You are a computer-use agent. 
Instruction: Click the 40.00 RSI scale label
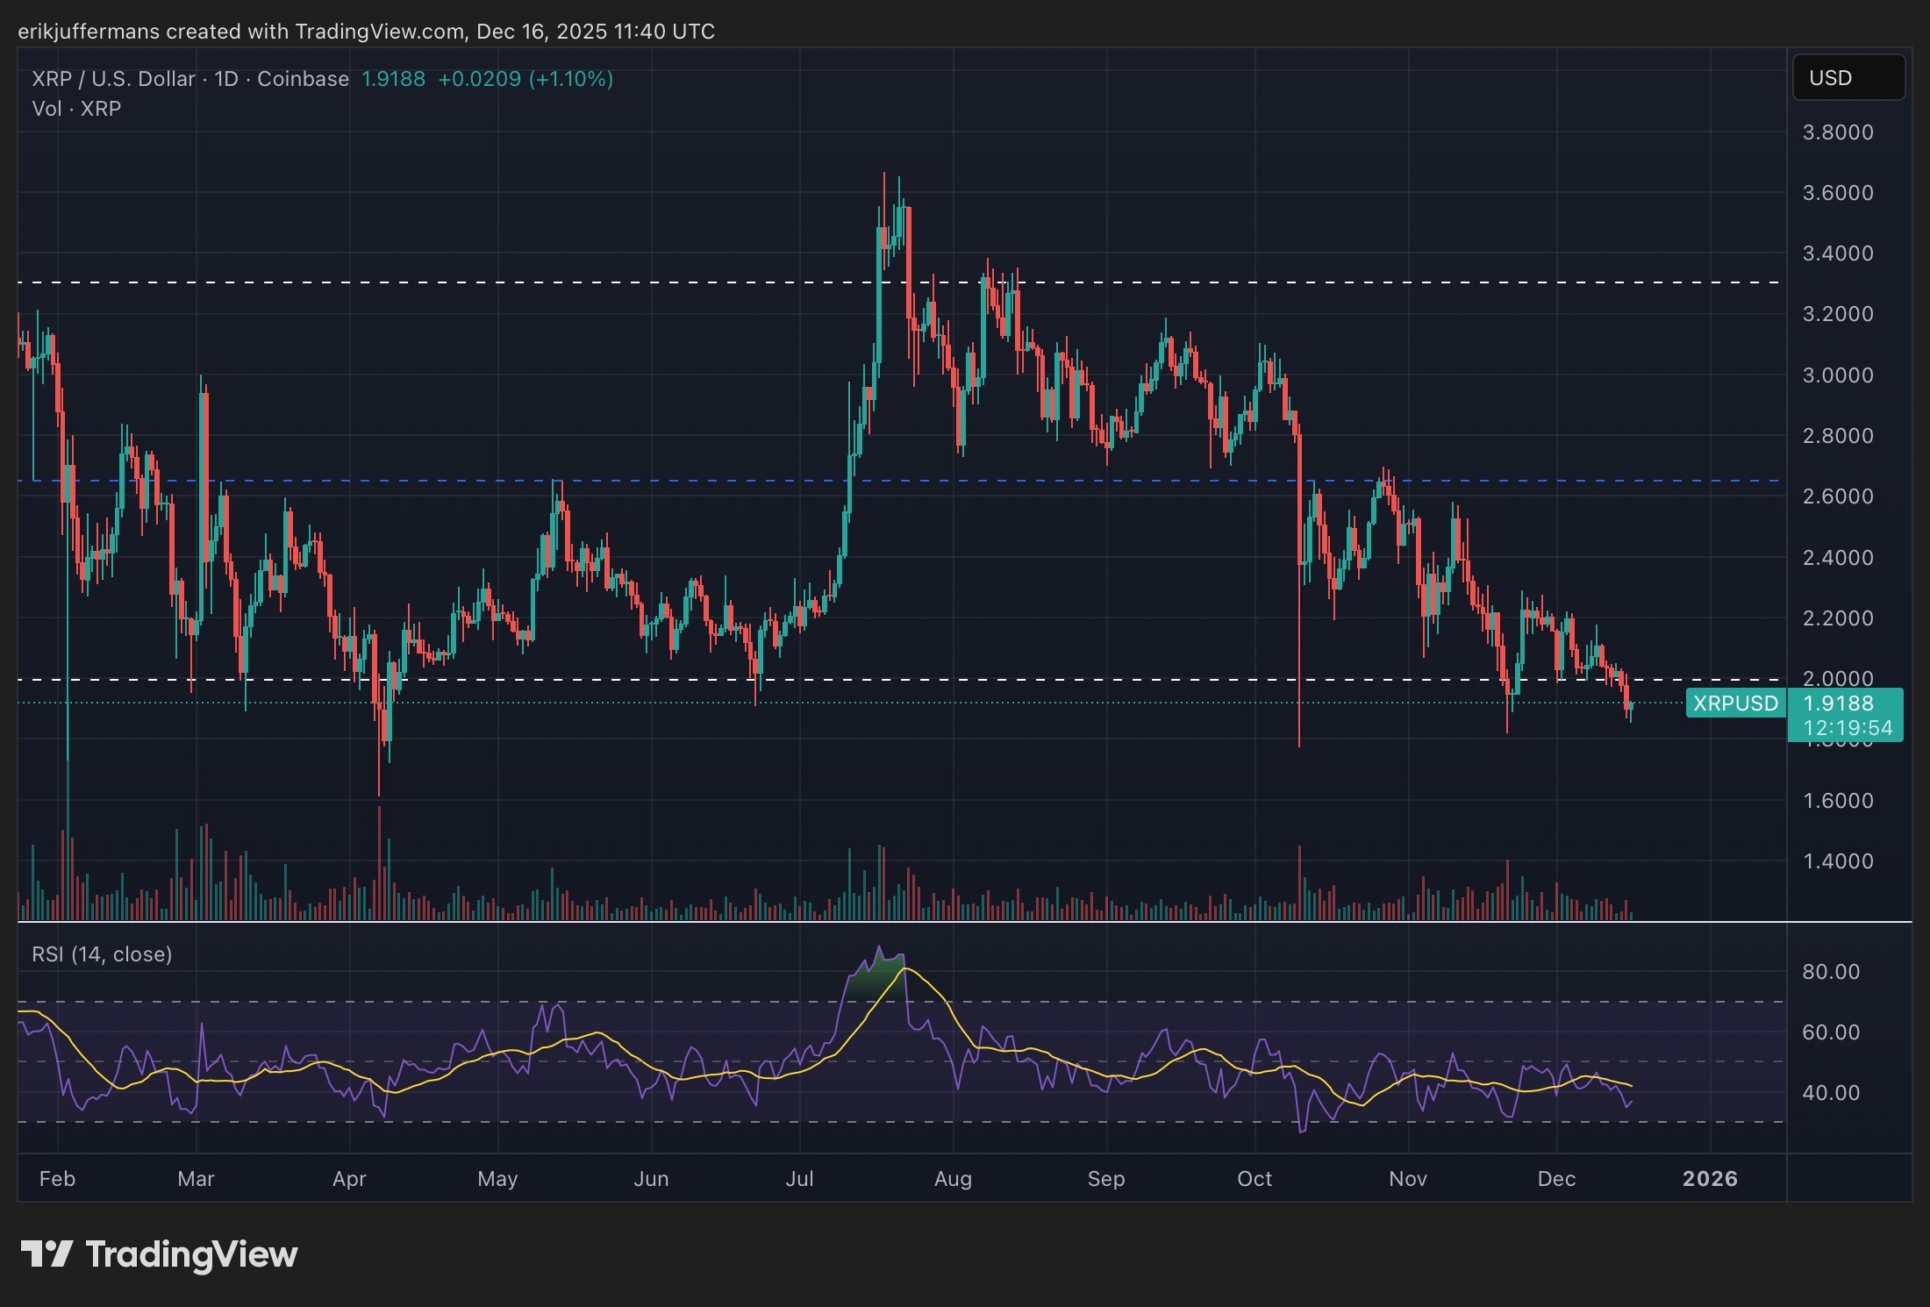(x=1830, y=1092)
